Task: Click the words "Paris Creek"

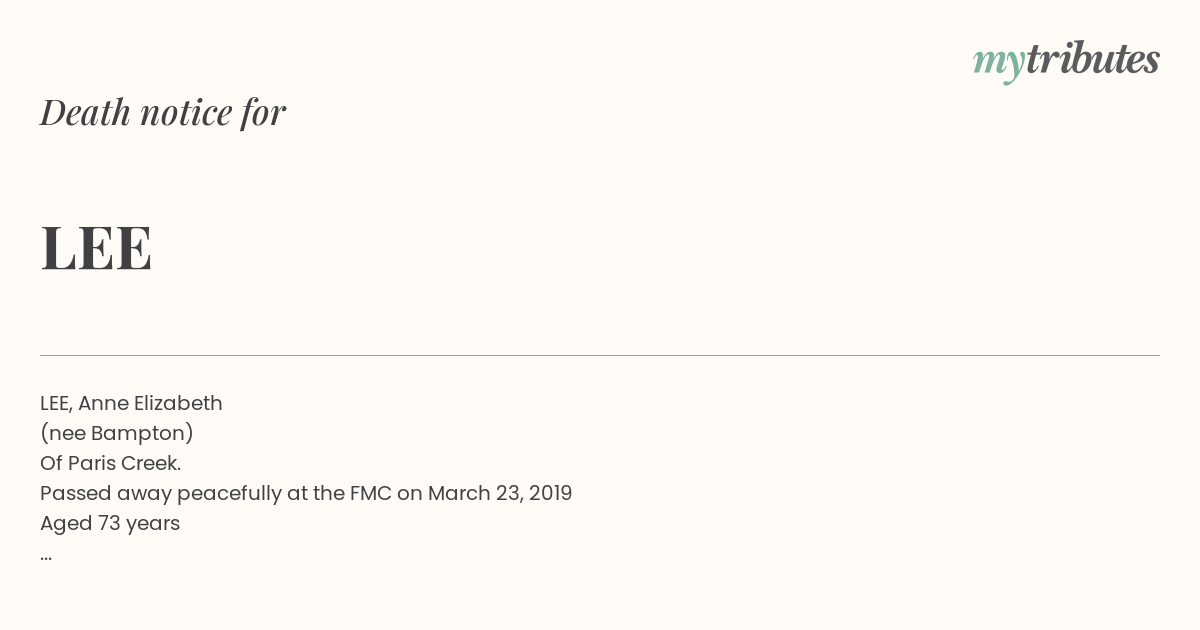Action: click(x=123, y=463)
